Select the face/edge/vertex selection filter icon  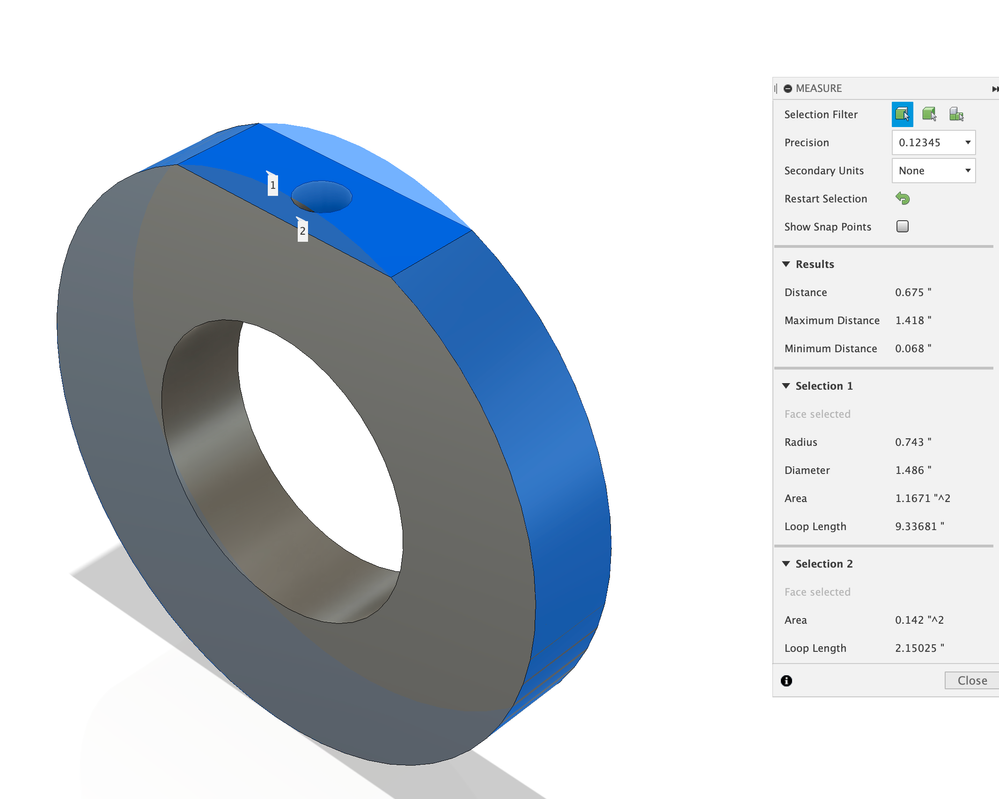[x=902, y=115]
